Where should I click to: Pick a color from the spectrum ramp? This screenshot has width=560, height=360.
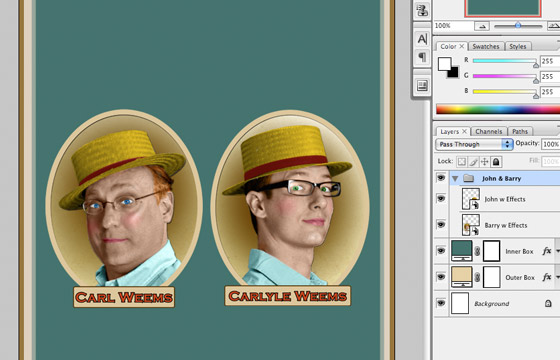[498, 109]
